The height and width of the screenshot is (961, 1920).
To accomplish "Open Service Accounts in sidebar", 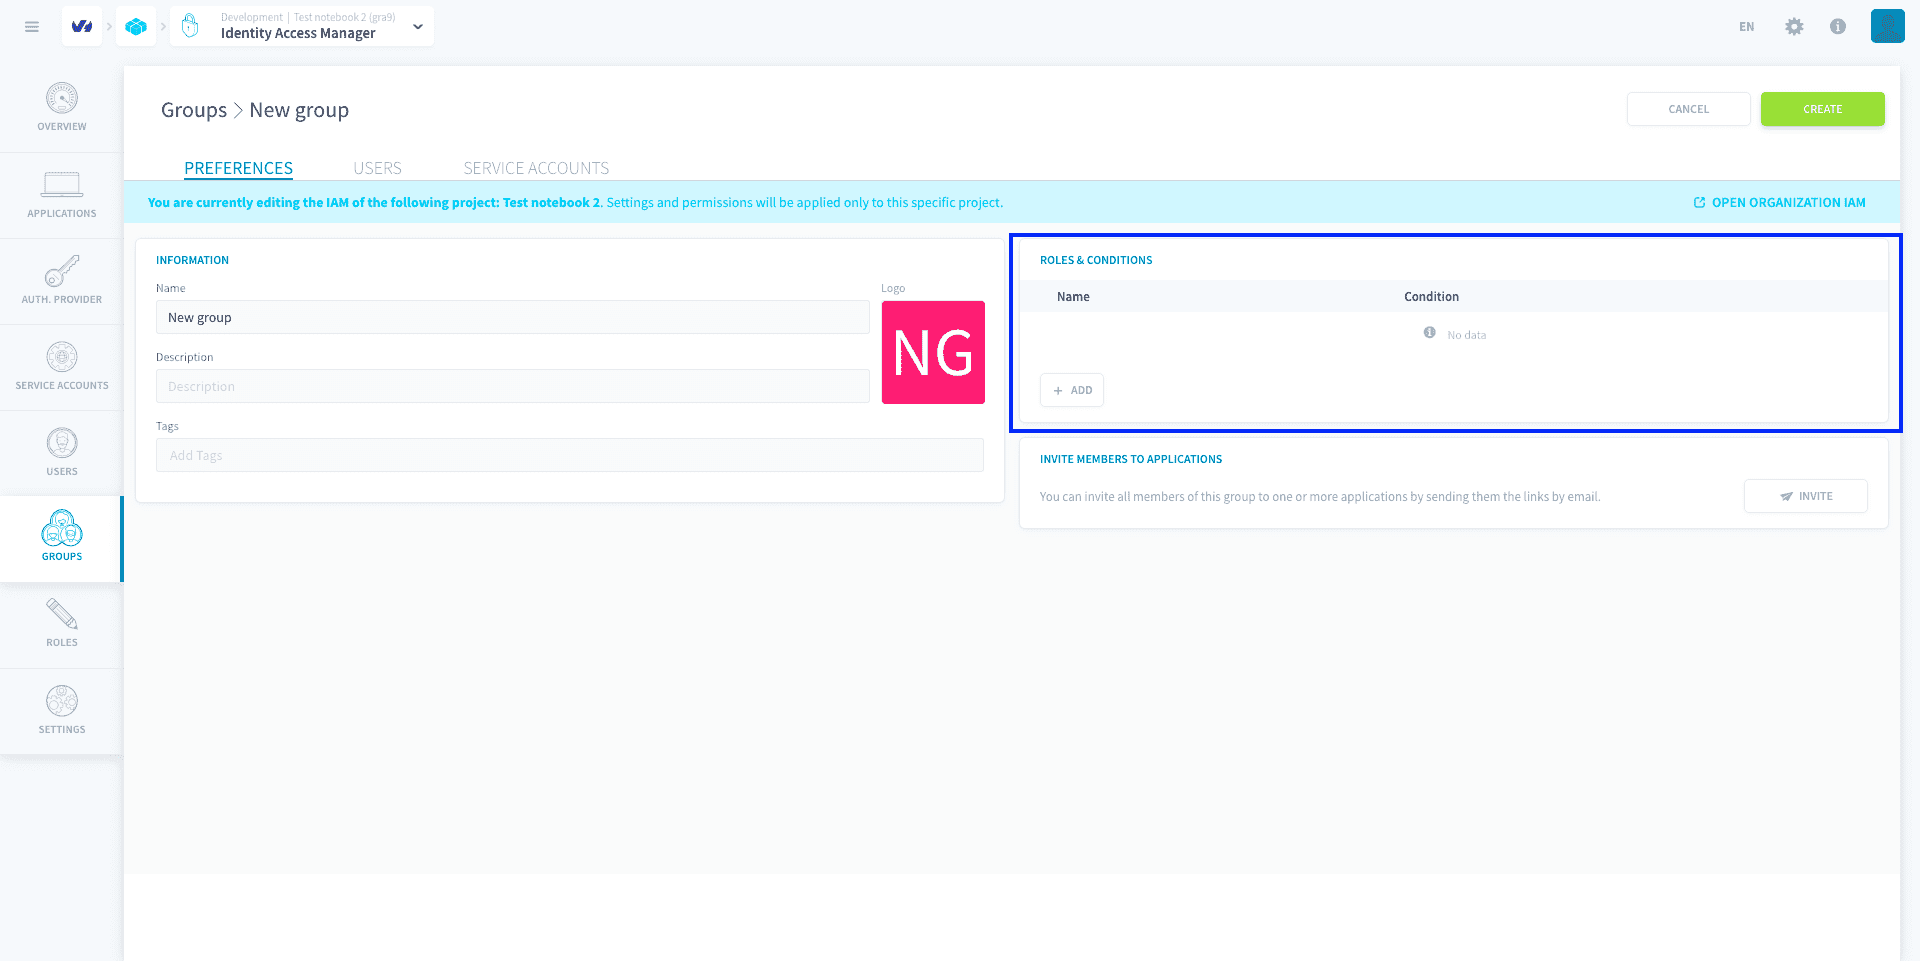I will (x=62, y=367).
